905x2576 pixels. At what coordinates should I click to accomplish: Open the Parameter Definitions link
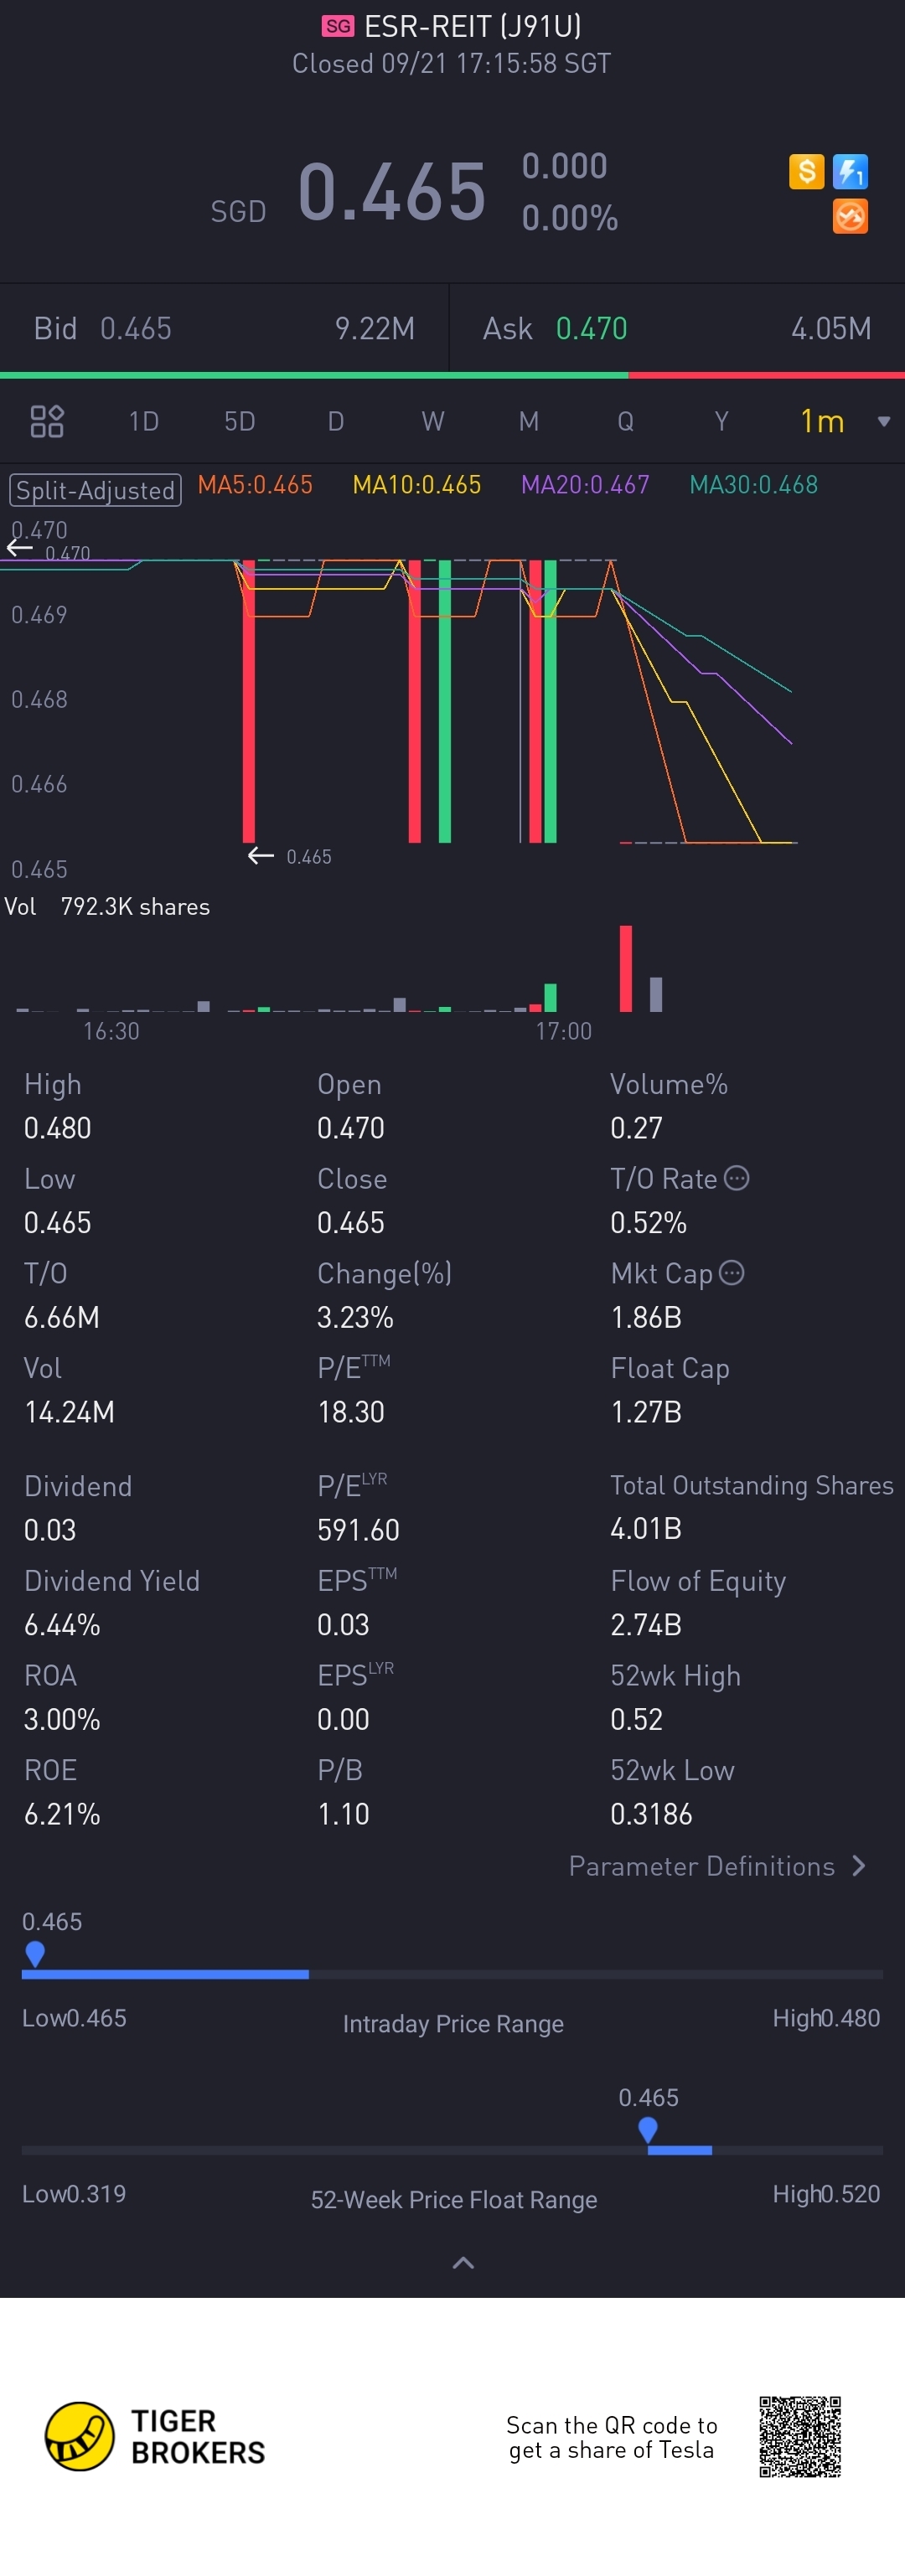point(701,1866)
